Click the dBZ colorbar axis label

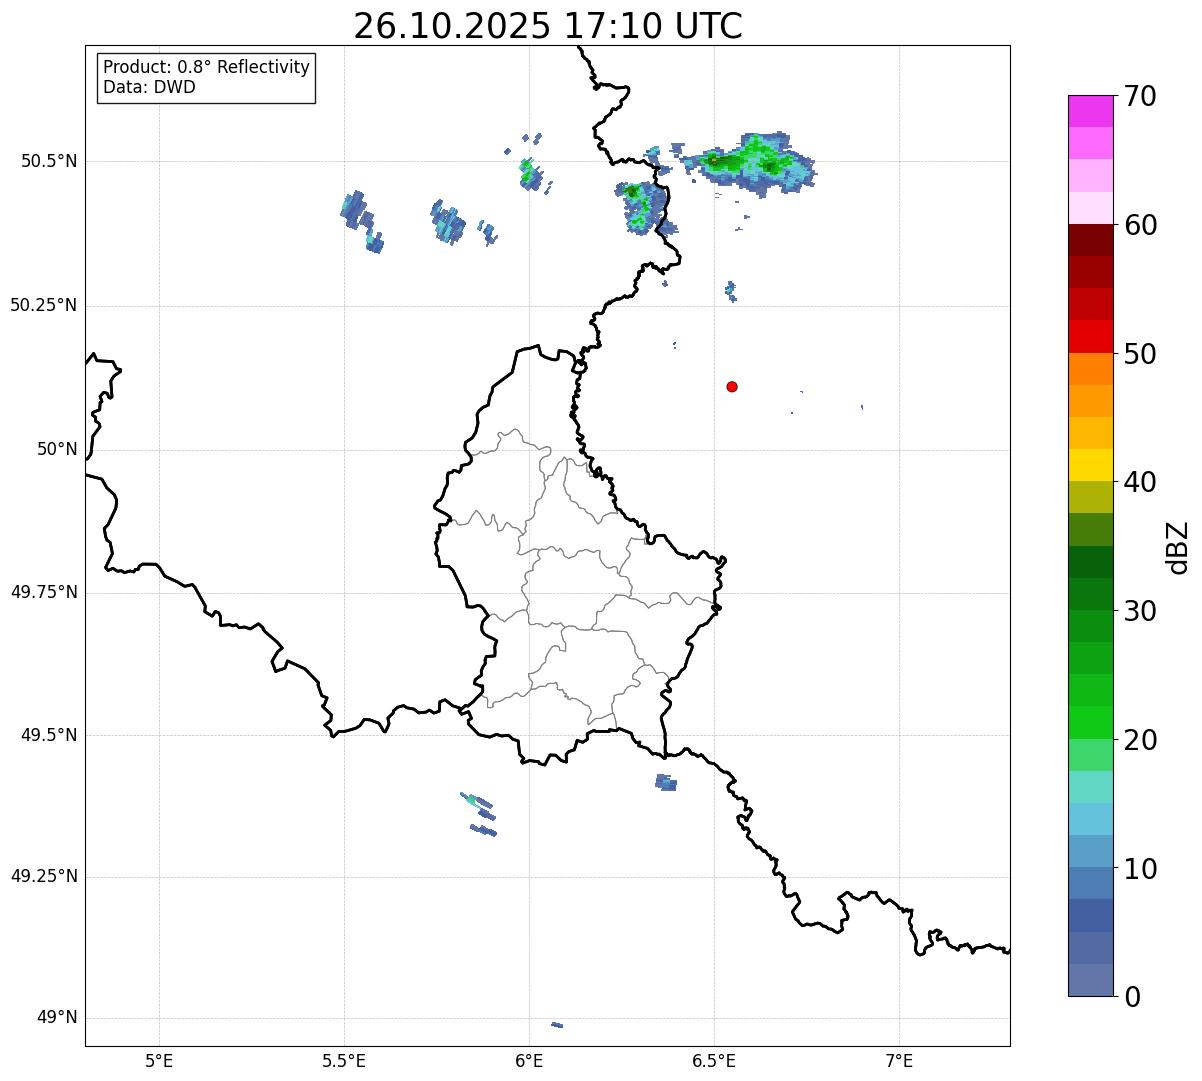(1178, 546)
